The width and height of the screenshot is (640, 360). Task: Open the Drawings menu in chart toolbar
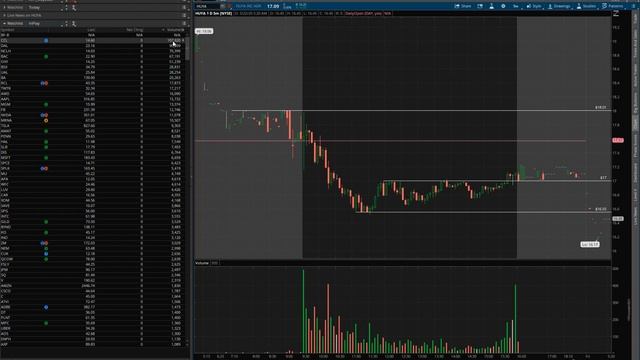pyautogui.click(x=559, y=6)
